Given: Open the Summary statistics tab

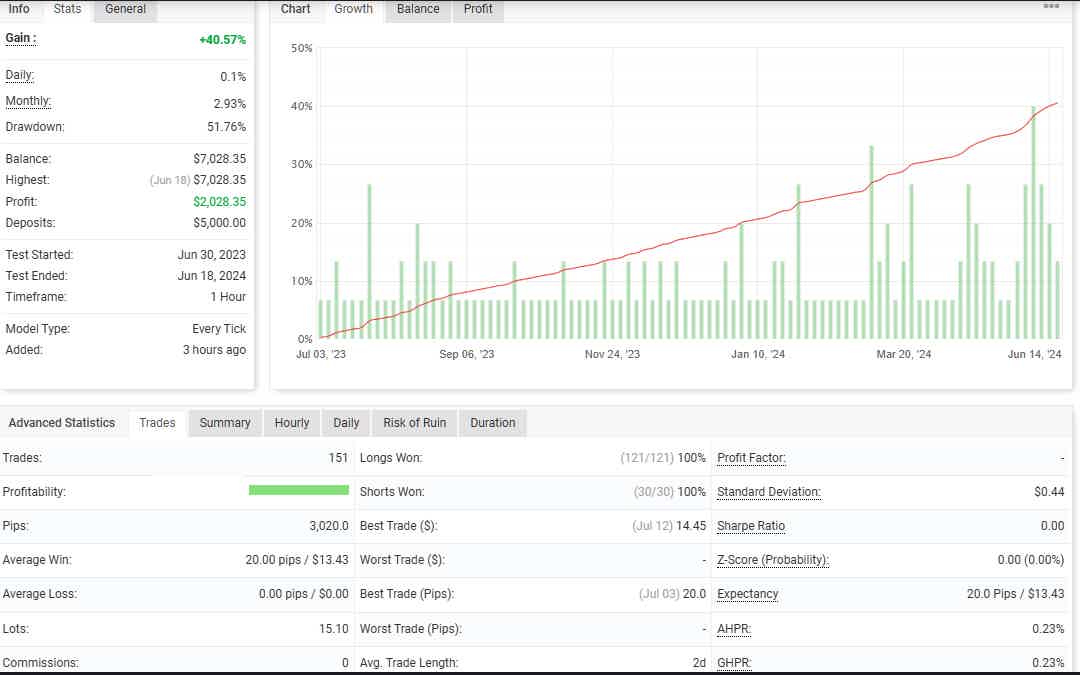Looking at the screenshot, I should (225, 423).
